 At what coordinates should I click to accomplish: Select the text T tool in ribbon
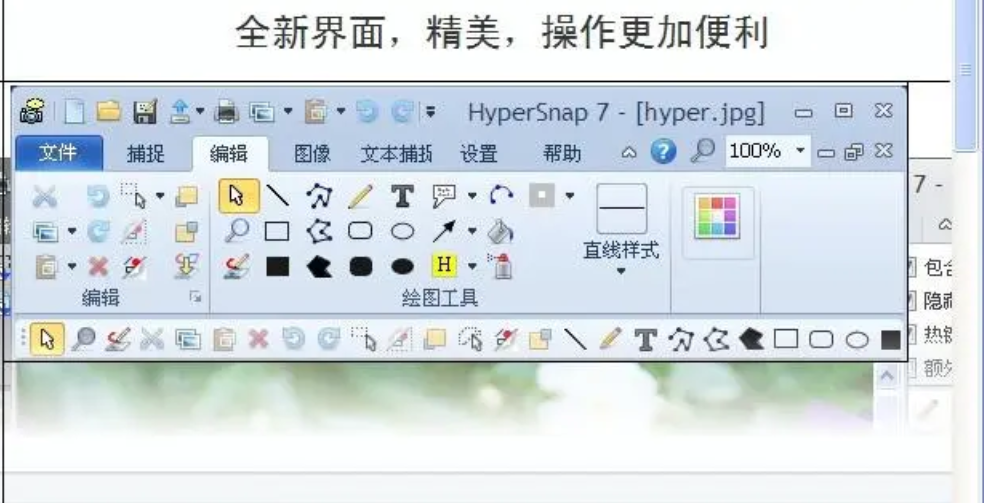pos(402,196)
